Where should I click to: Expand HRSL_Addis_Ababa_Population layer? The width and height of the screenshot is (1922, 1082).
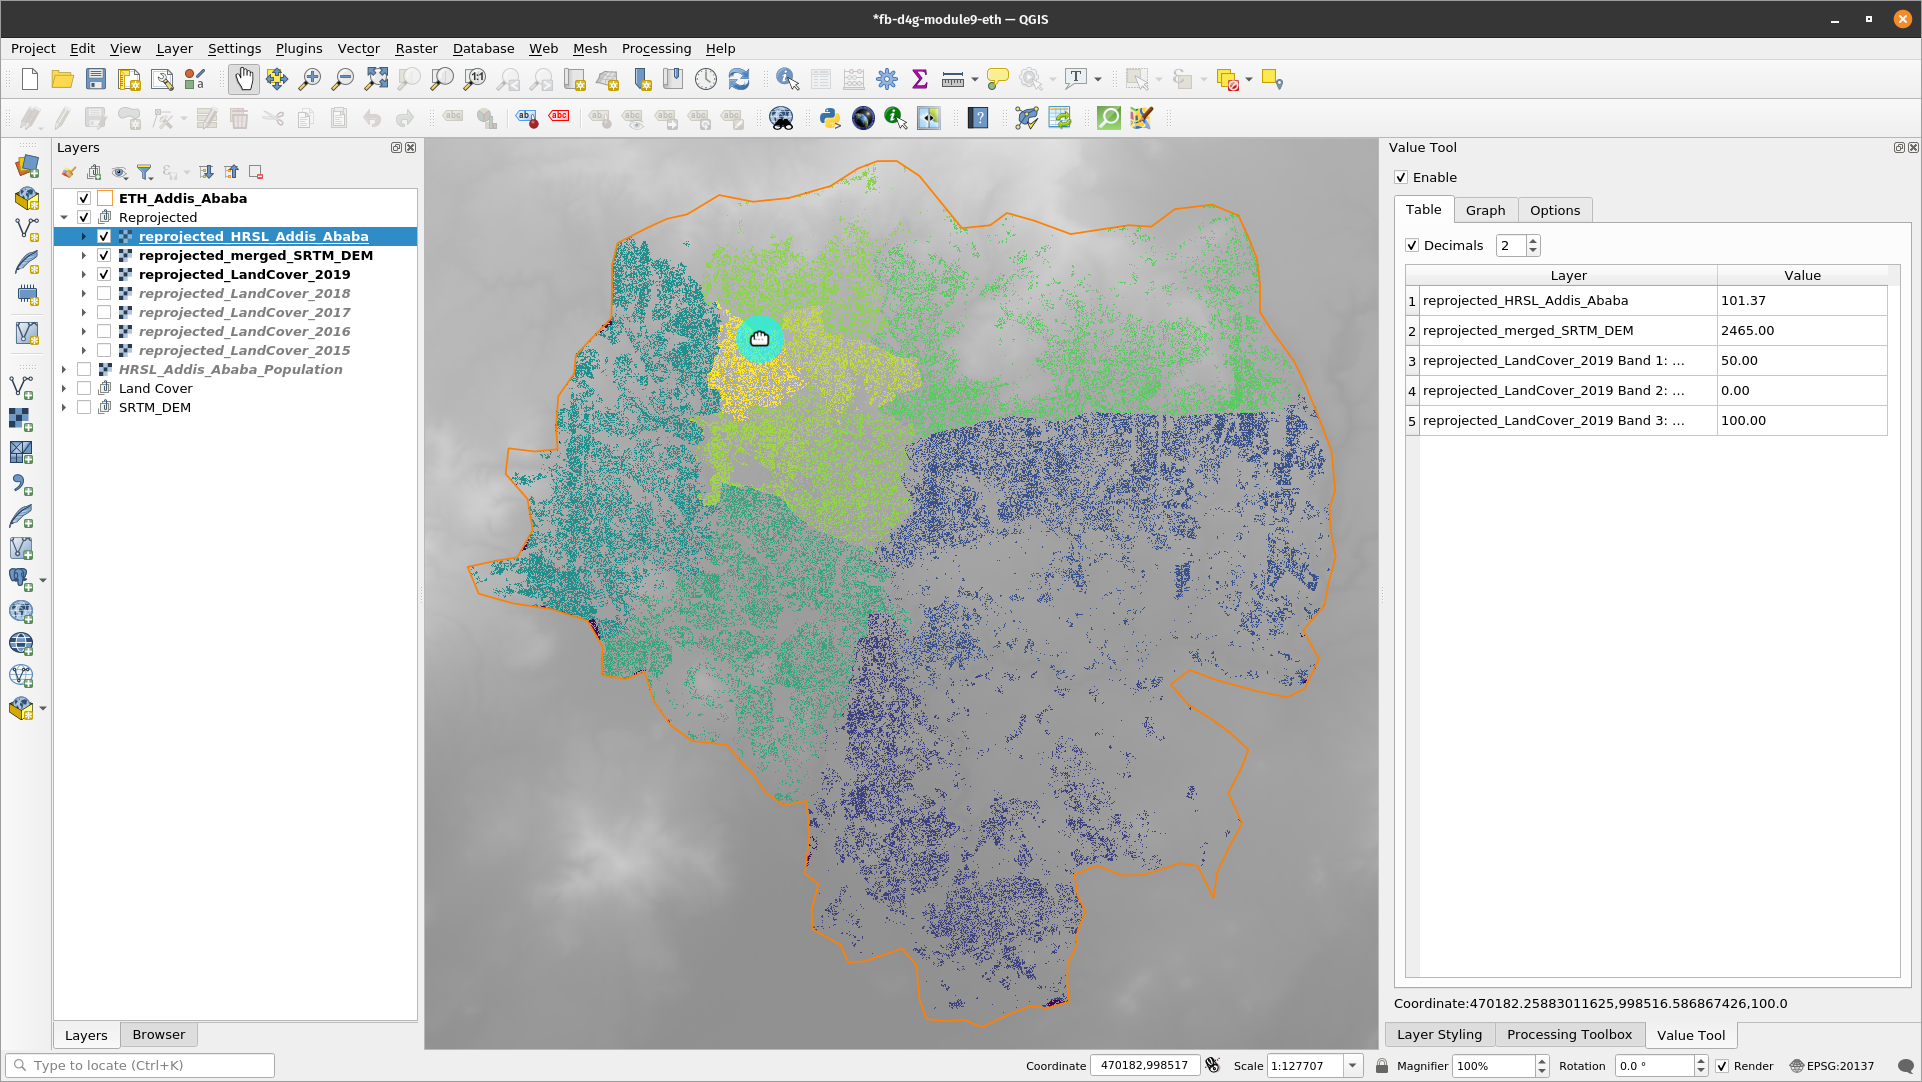tap(64, 369)
